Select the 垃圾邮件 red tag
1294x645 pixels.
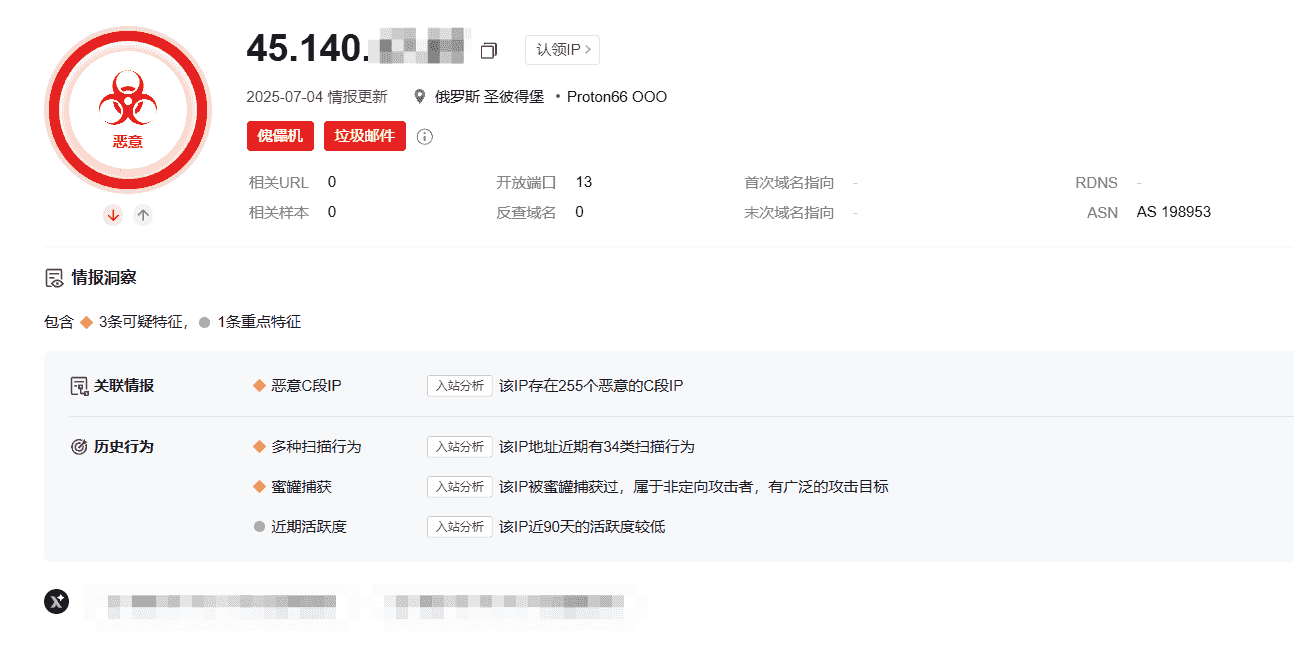[364, 136]
